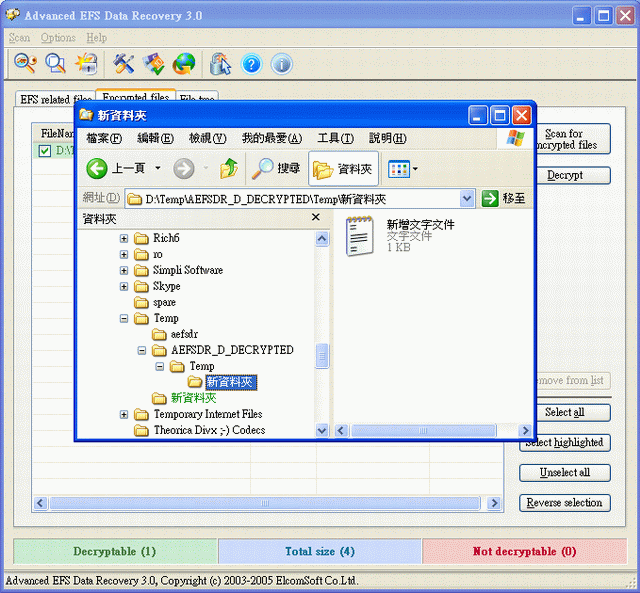
Task: Expand the Temporary Internet Files node
Action: (x=124, y=414)
